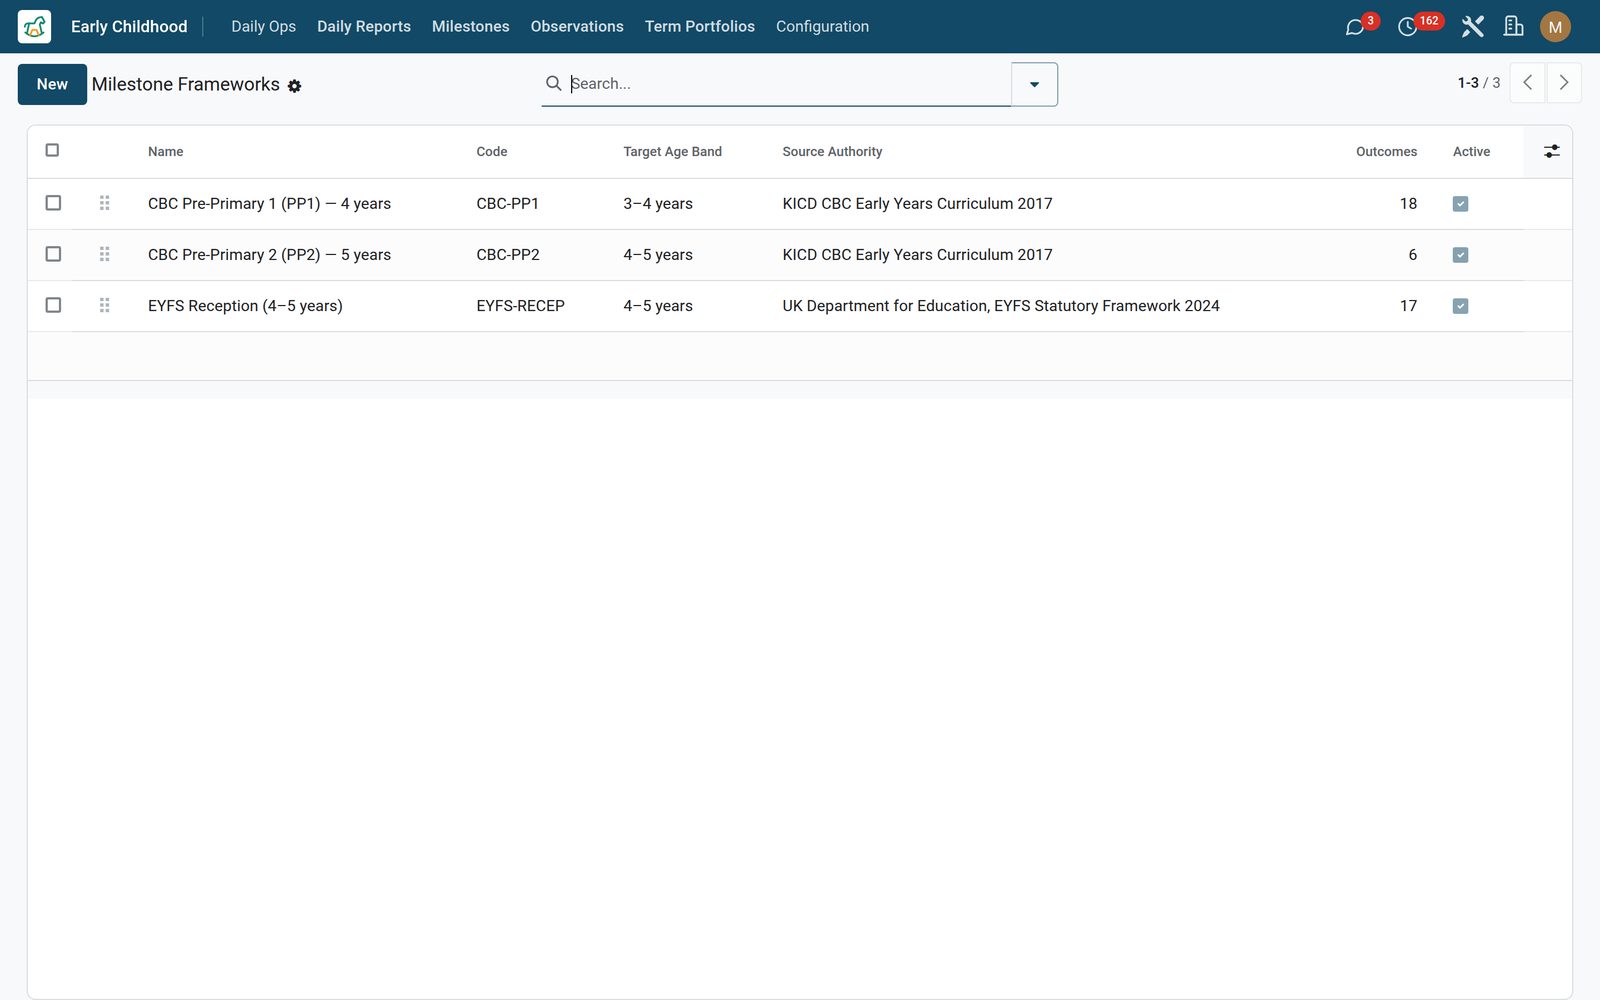Click the CBC-PP2 code cell
The image size is (1600, 1000).
508,255
